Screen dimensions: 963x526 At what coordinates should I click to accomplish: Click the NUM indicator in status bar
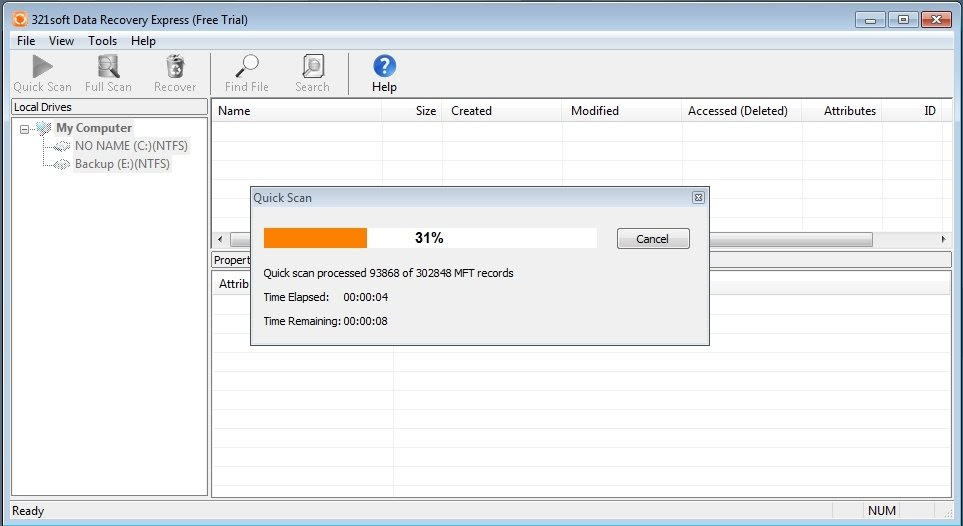(x=881, y=511)
